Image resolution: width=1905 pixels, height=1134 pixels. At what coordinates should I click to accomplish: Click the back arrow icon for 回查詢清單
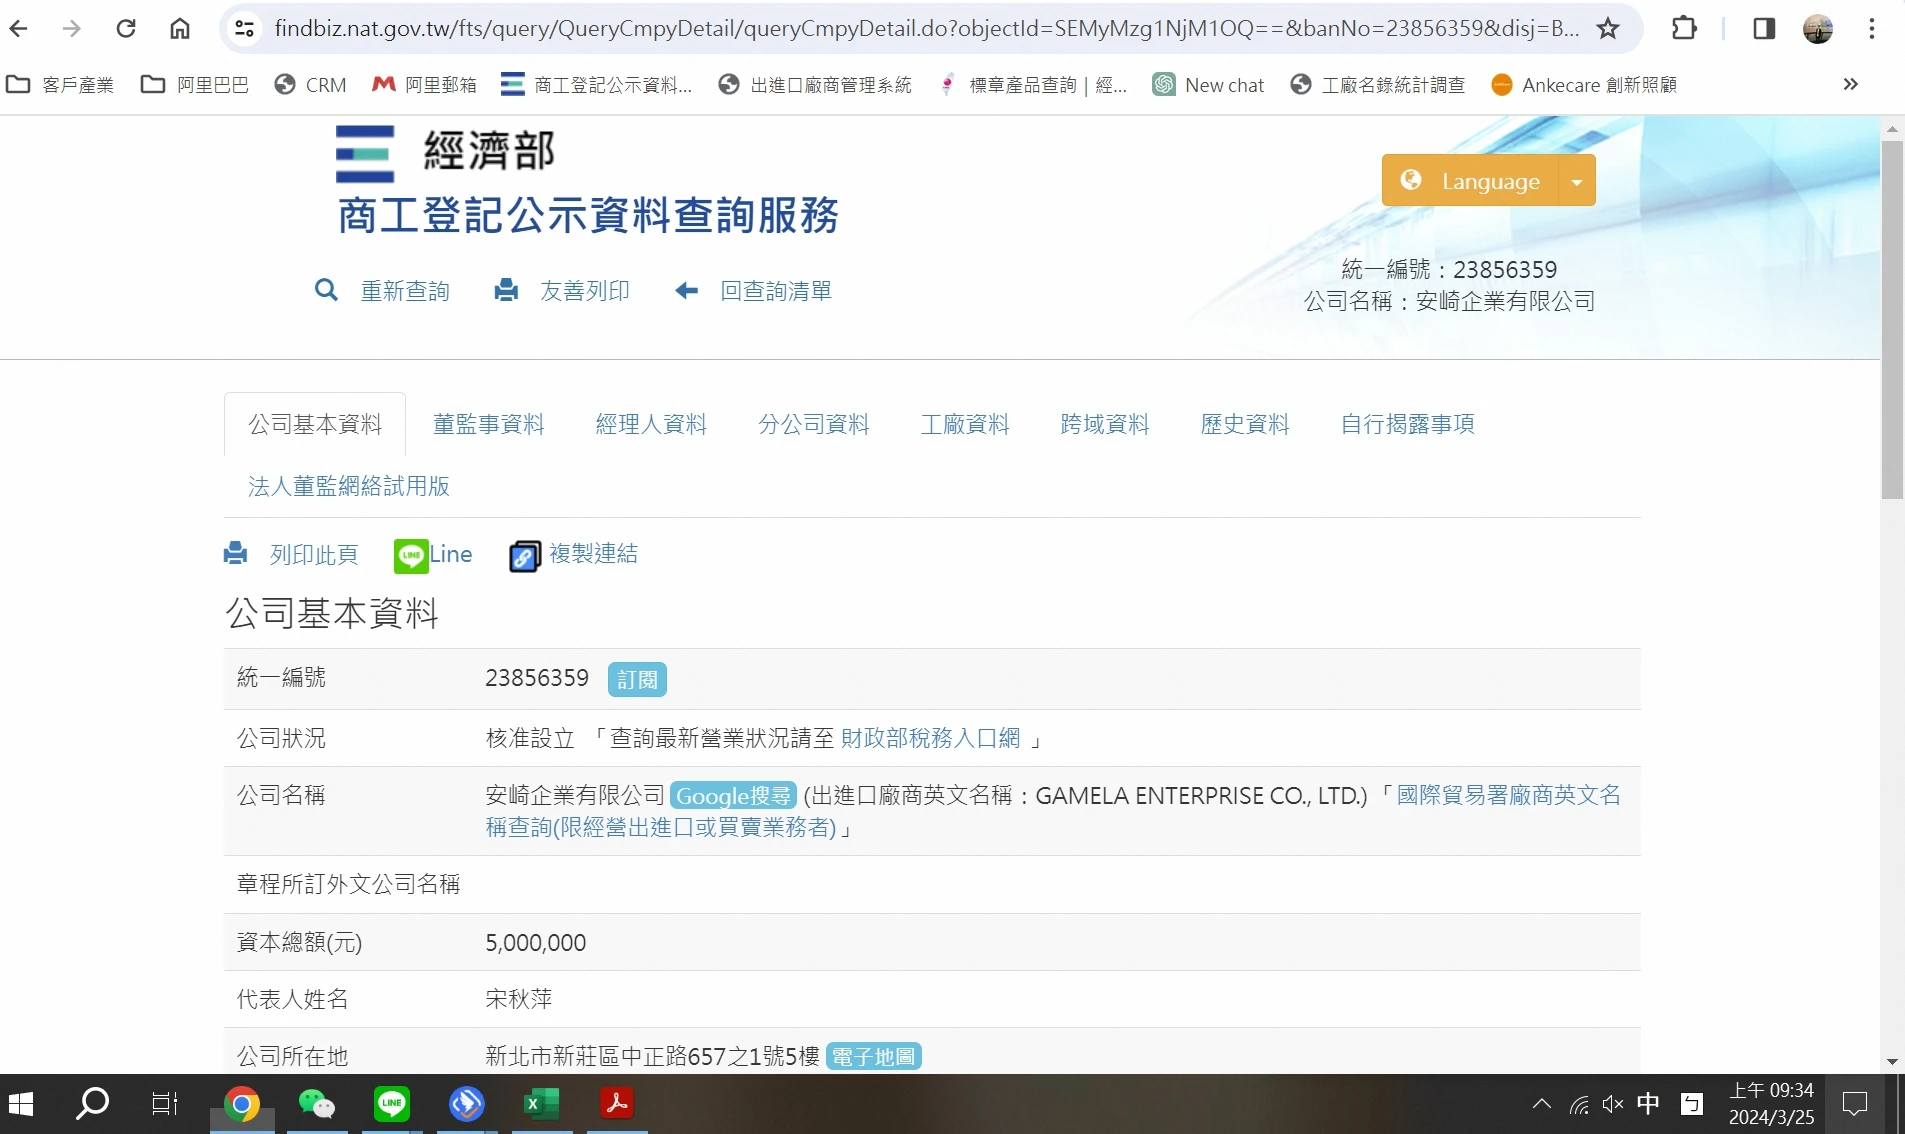coord(686,290)
